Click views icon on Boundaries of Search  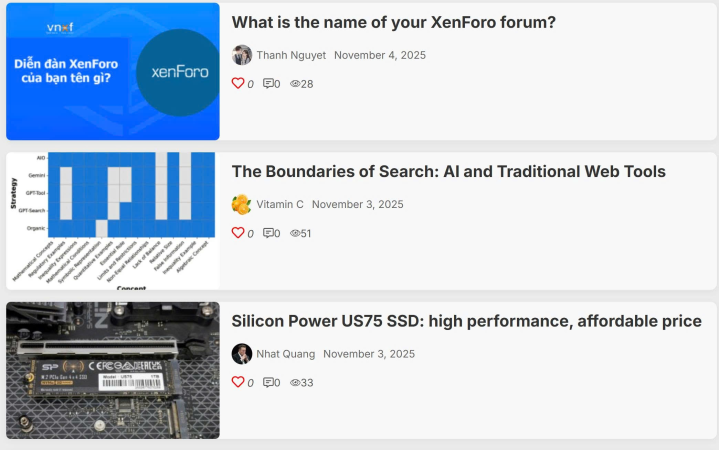[296, 233]
